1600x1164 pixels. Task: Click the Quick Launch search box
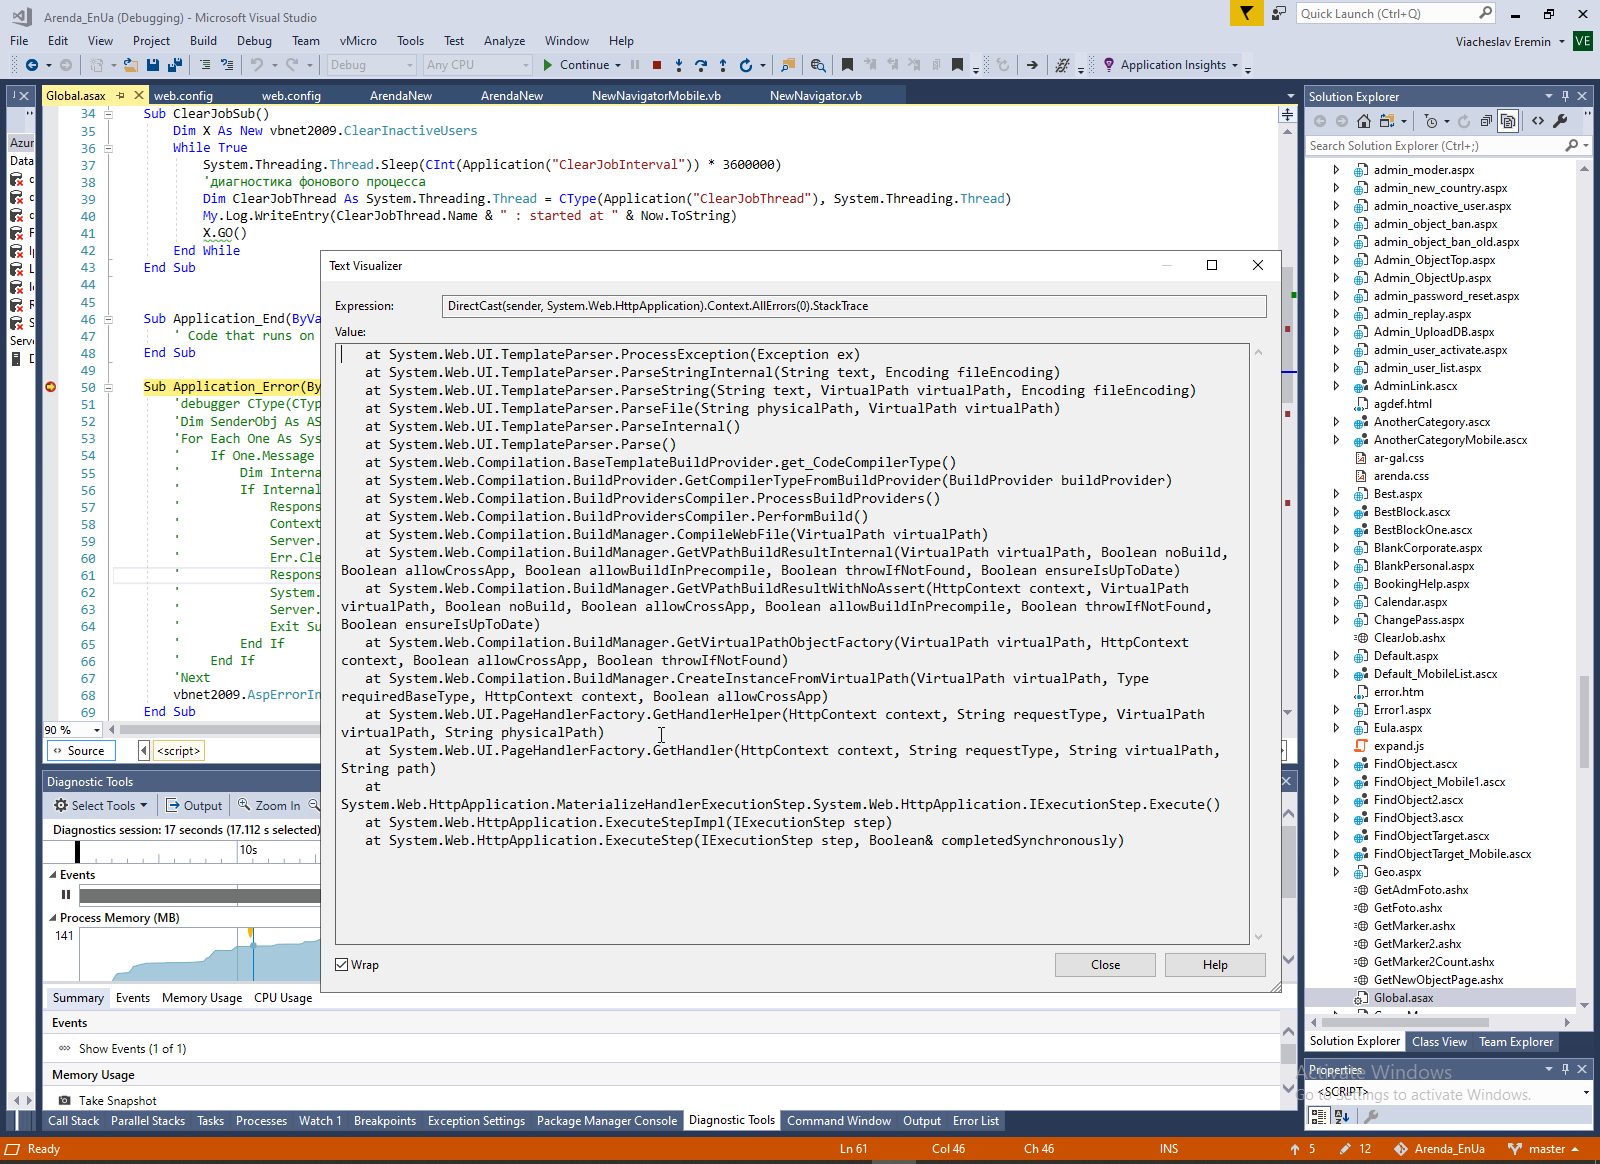point(1396,14)
